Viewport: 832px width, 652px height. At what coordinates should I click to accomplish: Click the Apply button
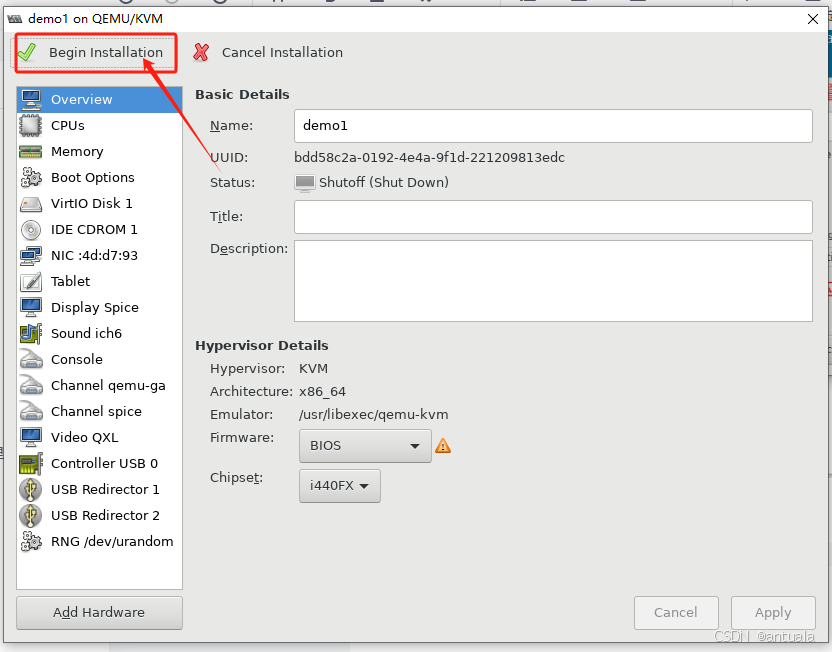[x=773, y=613]
